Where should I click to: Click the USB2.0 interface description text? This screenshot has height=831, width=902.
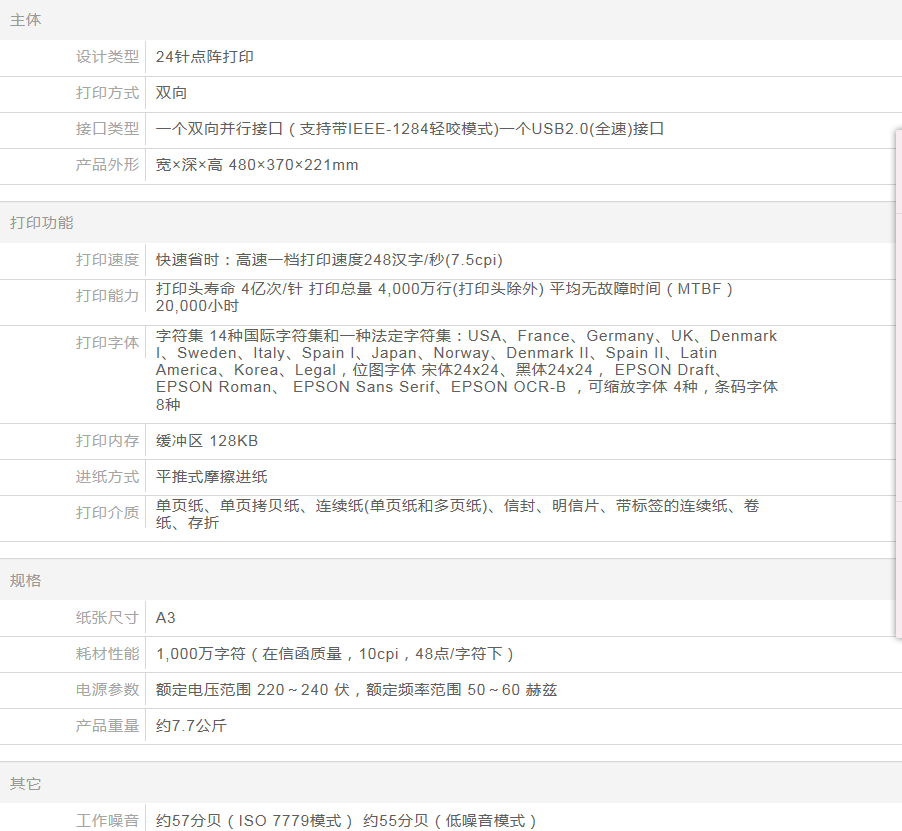[582, 129]
